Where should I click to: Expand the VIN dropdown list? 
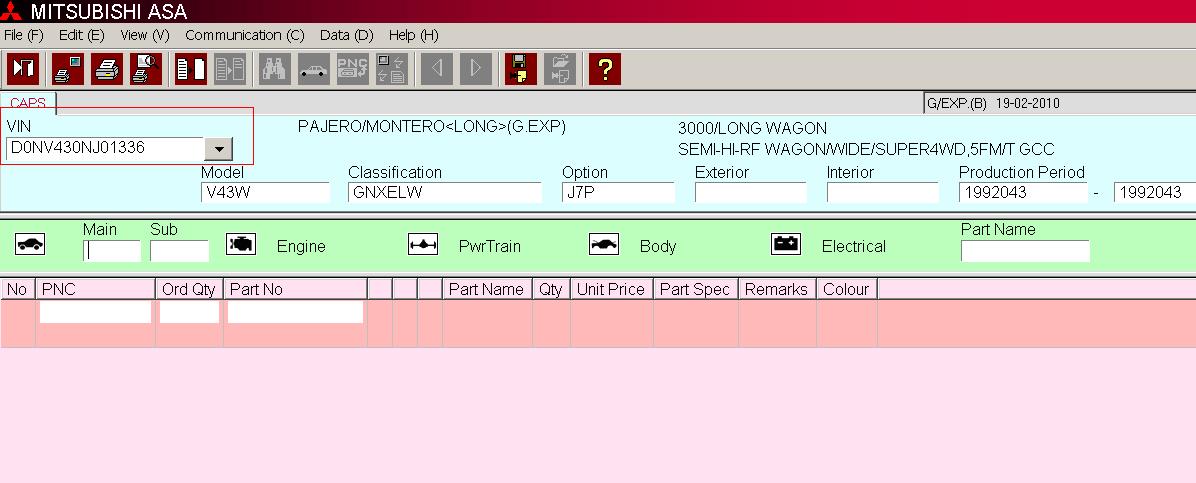coord(217,149)
